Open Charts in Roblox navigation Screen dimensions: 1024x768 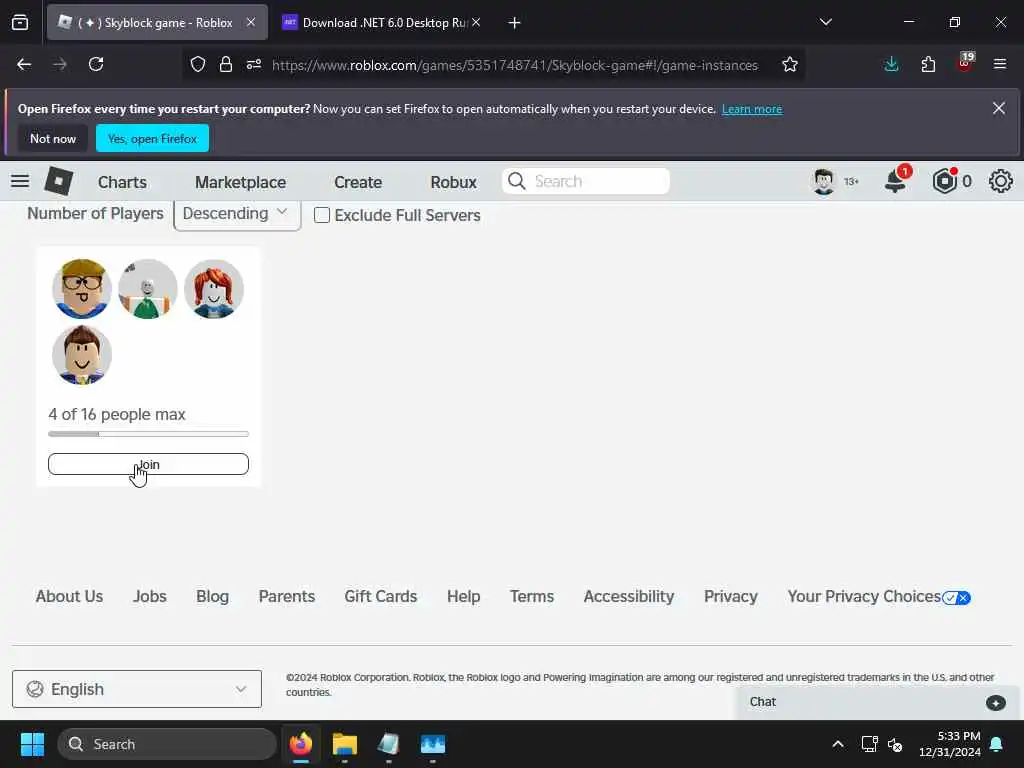click(122, 182)
